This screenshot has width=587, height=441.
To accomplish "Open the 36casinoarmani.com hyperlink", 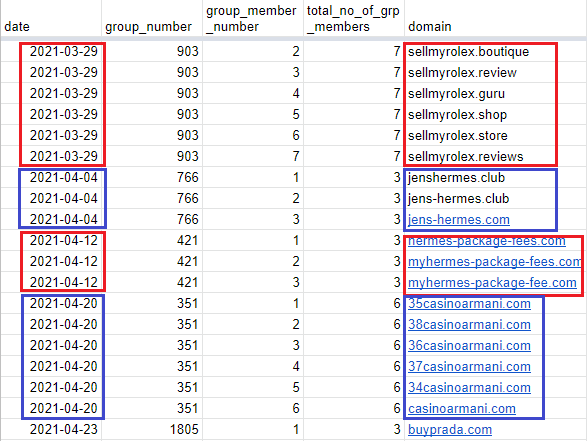I will [469, 346].
